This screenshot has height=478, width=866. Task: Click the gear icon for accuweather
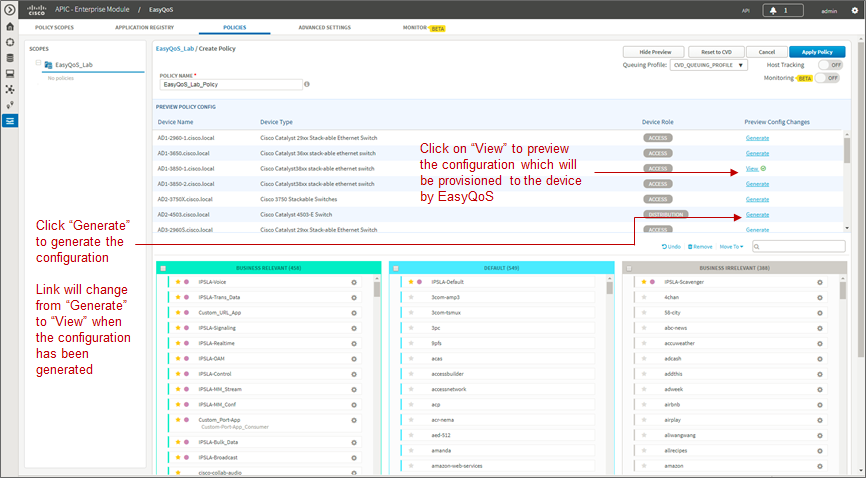pos(820,344)
